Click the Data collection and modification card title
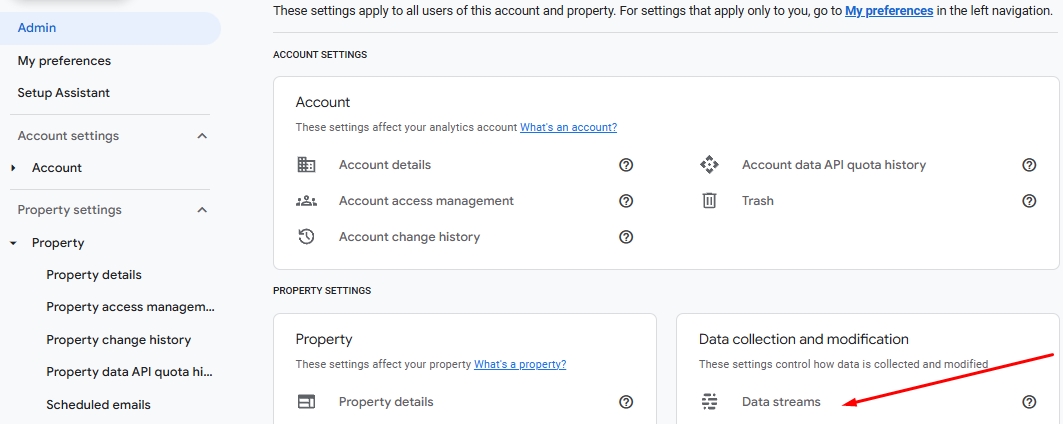The height and width of the screenshot is (424, 1063). (x=803, y=339)
